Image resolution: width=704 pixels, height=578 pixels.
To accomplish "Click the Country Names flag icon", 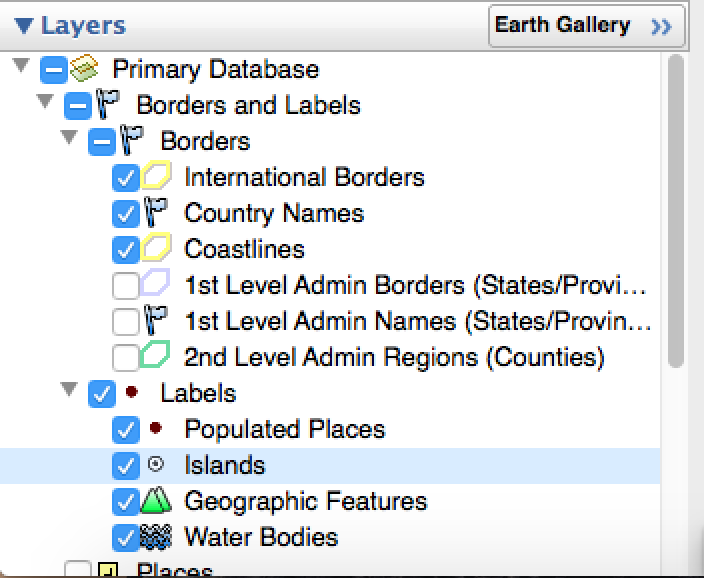I will (x=157, y=213).
